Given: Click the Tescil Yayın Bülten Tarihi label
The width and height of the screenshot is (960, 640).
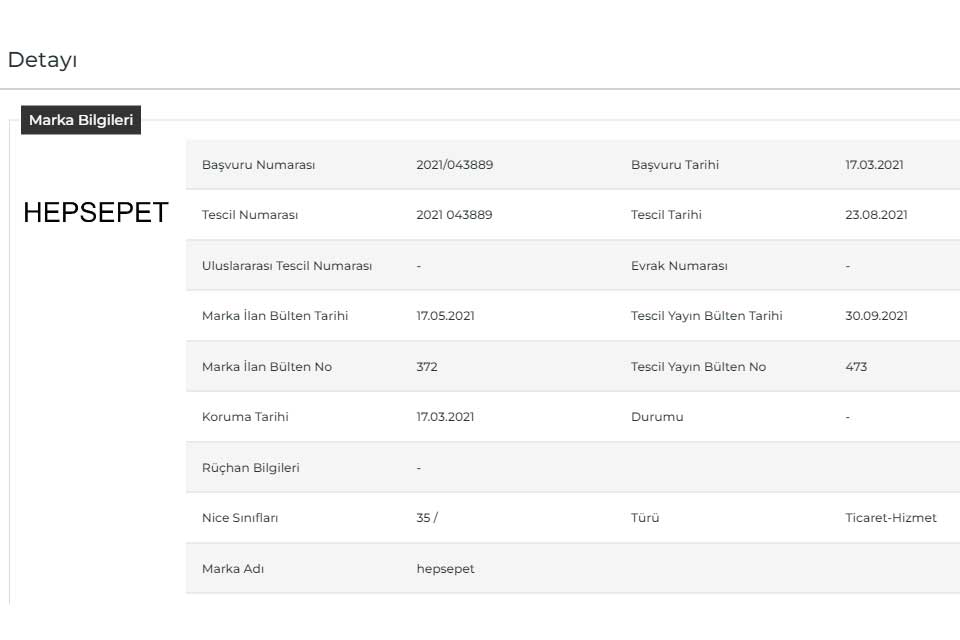Looking at the screenshot, I should click(x=707, y=316).
